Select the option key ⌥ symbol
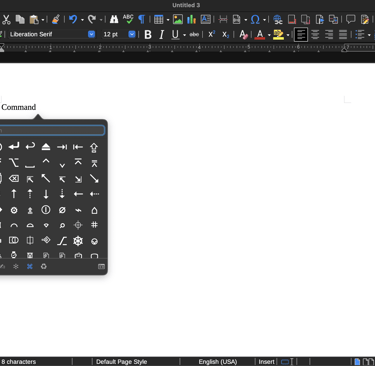This screenshot has width=375, height=366. tap(14, 163)
